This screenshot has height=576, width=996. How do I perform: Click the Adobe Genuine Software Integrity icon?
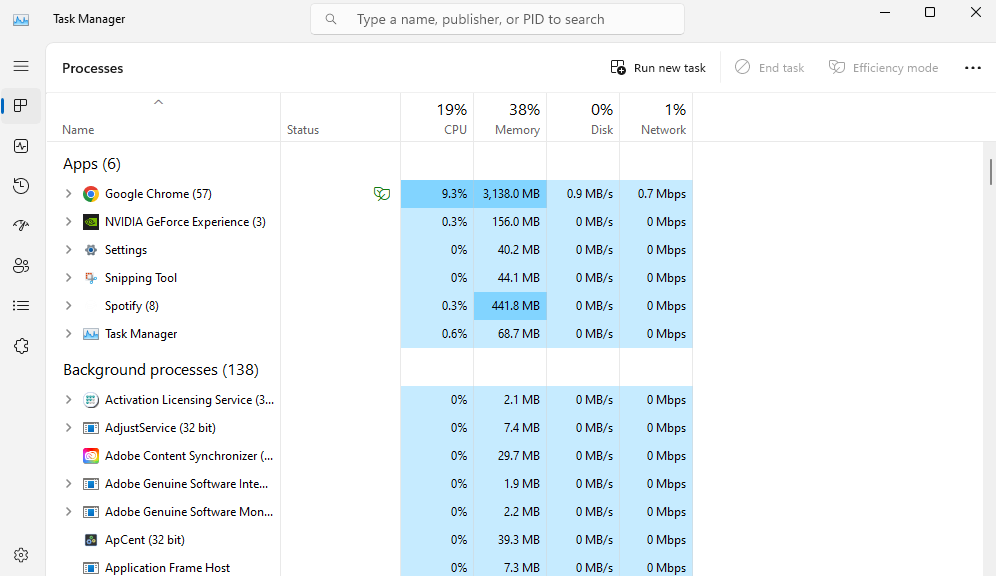pyautogui.click(x=91, y=484)
